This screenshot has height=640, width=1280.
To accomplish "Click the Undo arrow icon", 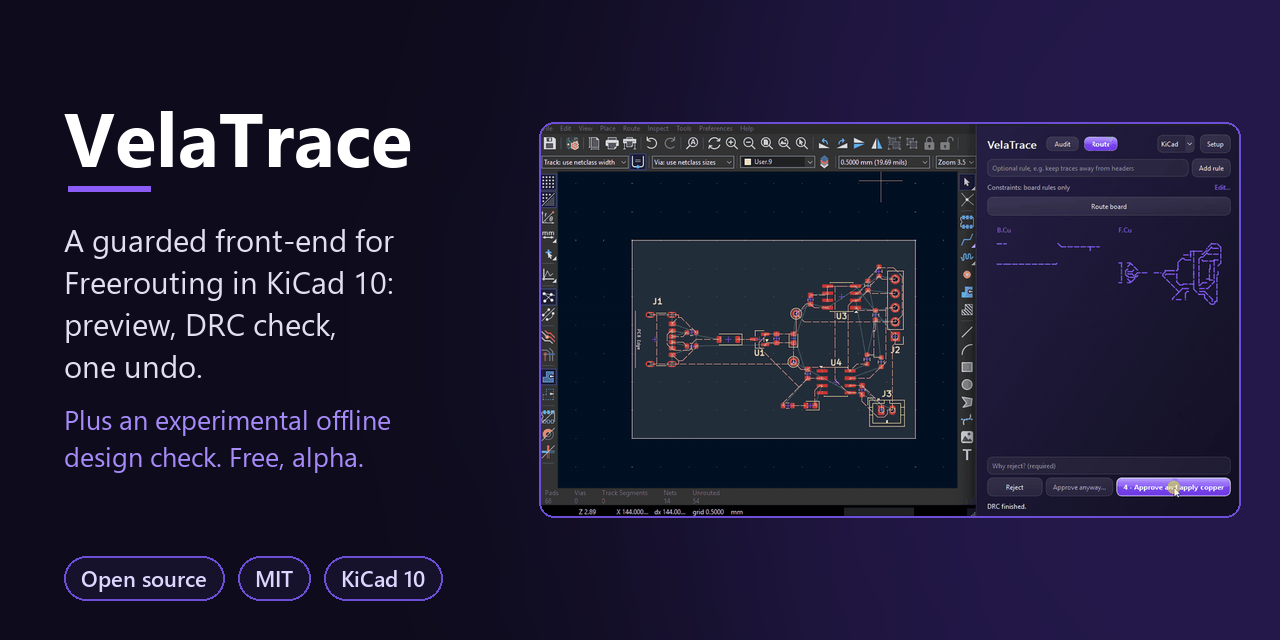I will click(651, 143).
